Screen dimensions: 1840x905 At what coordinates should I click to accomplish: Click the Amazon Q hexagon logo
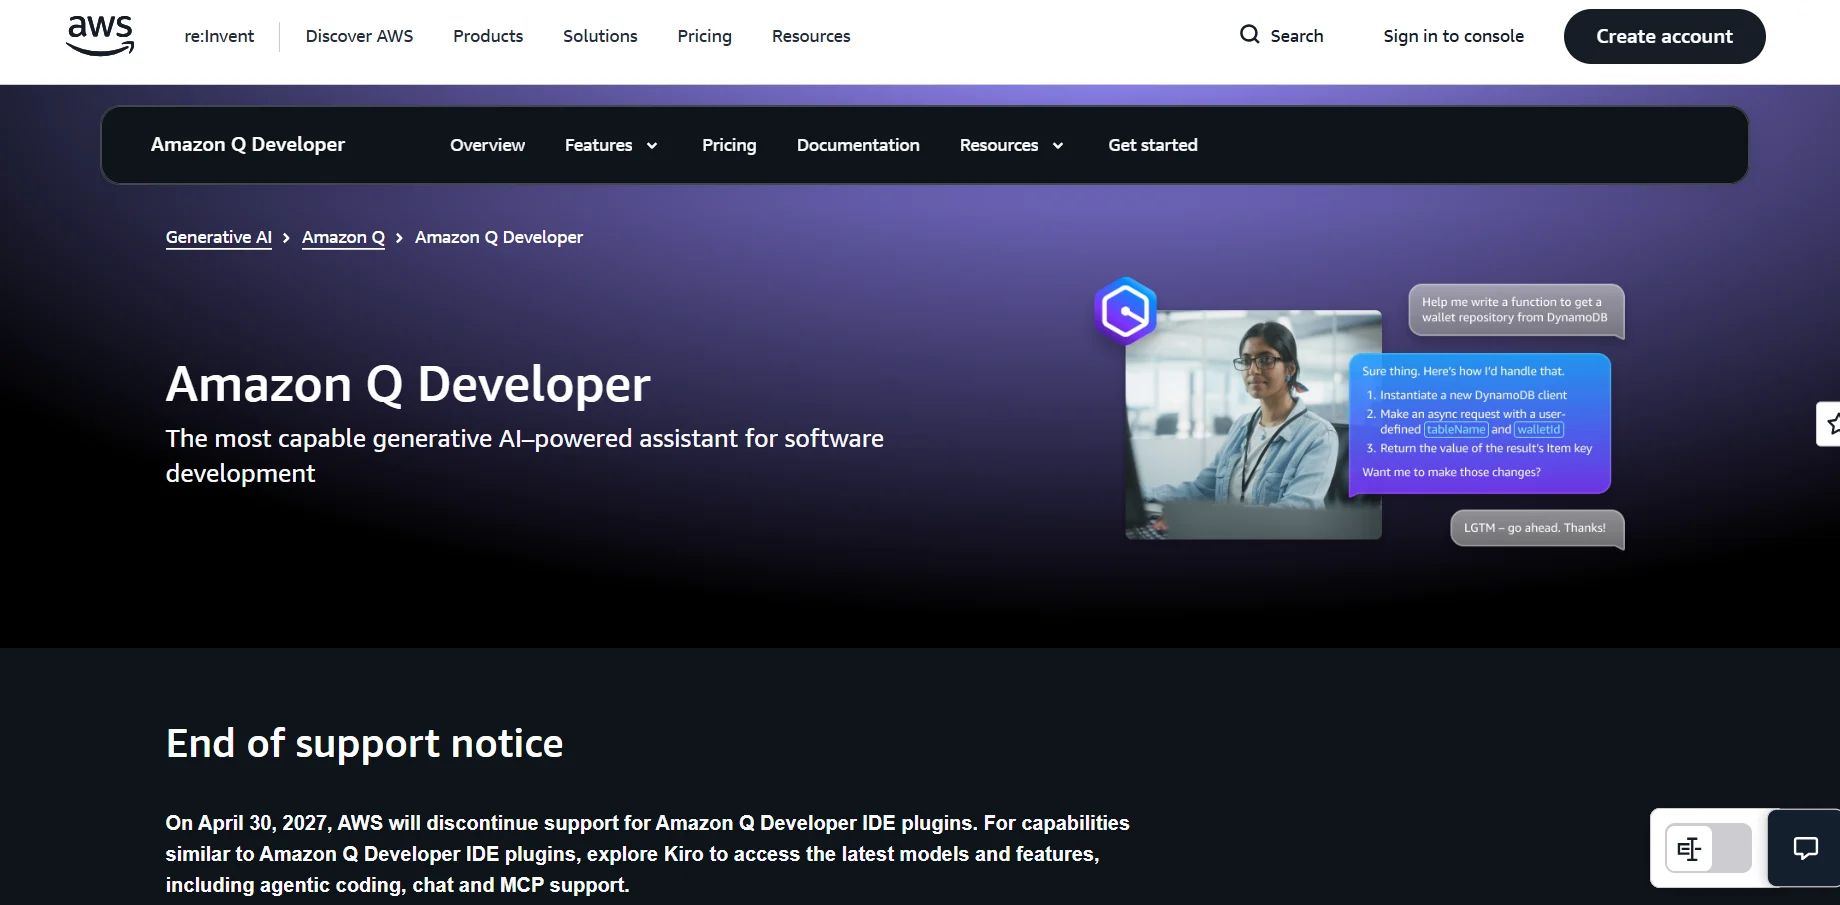pos(1126,311)
